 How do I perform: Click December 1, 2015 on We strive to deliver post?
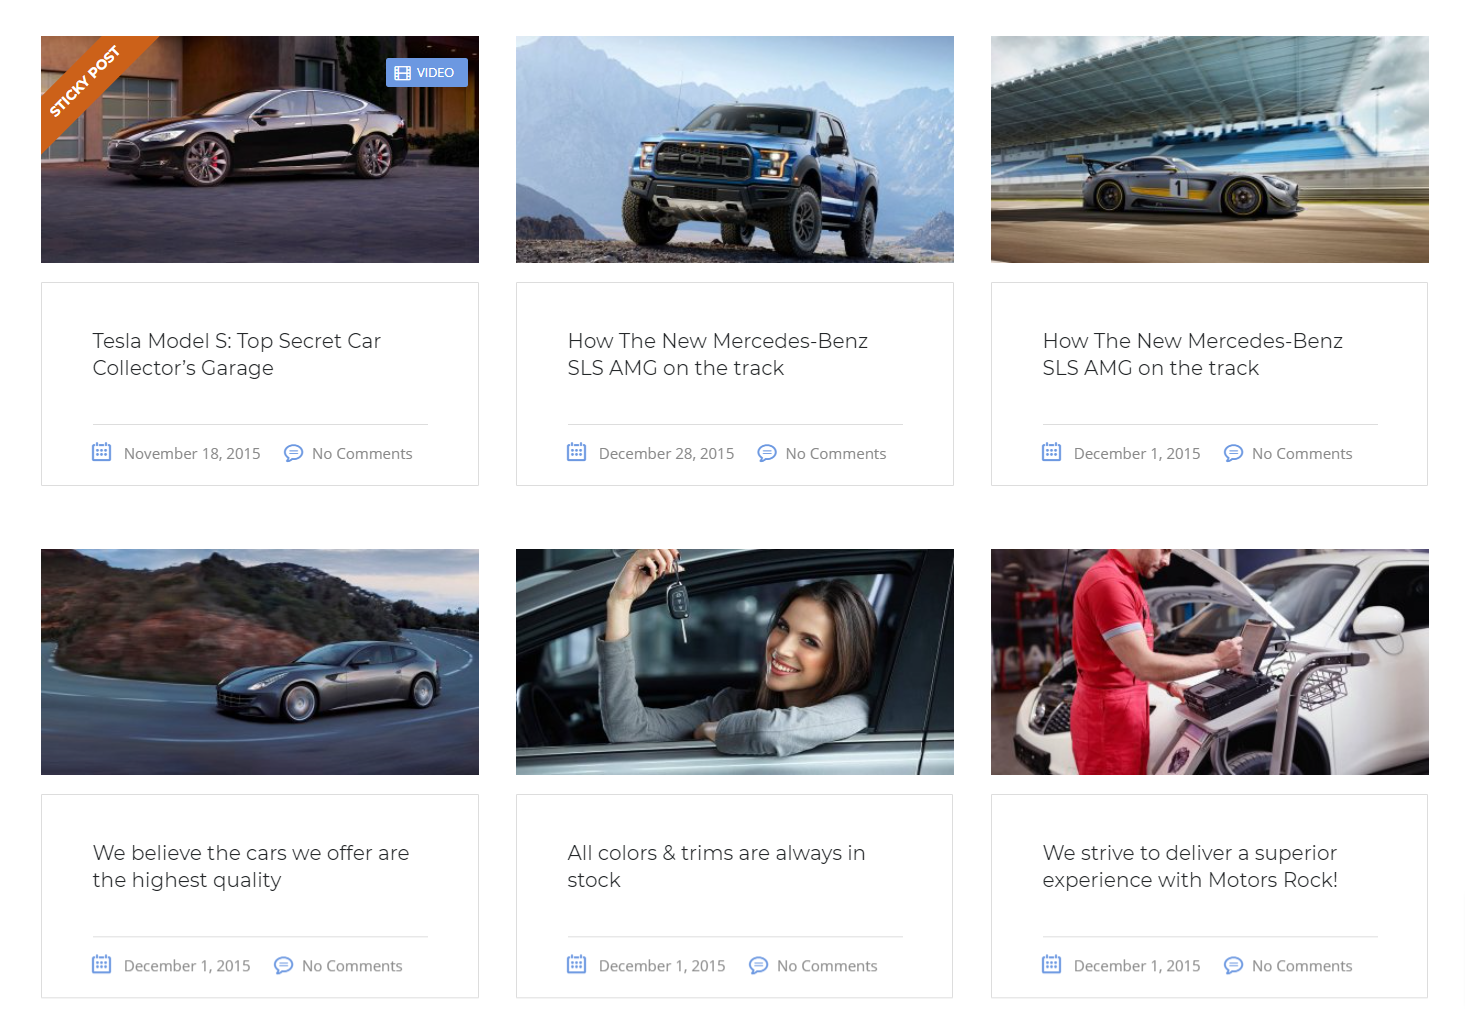tap(1137, 966)
